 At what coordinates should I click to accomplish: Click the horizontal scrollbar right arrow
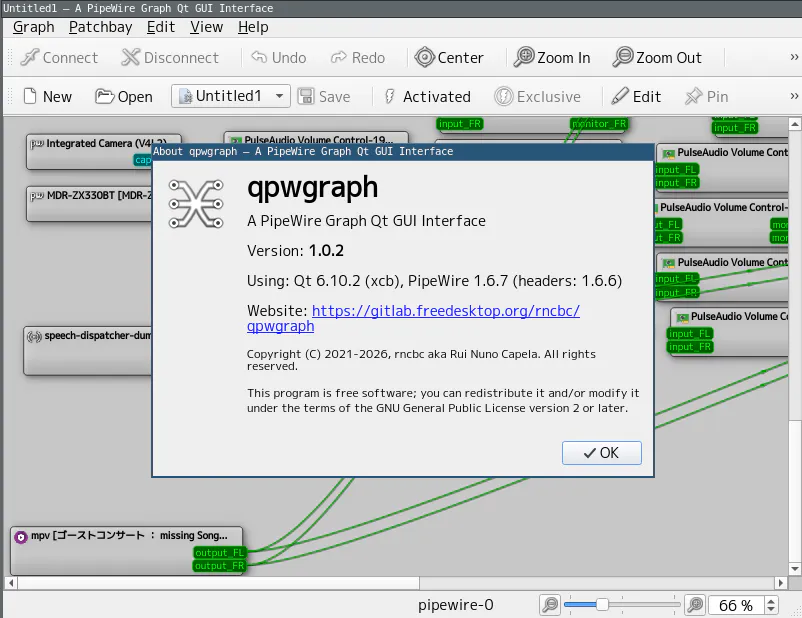click(x=781, y=583)
